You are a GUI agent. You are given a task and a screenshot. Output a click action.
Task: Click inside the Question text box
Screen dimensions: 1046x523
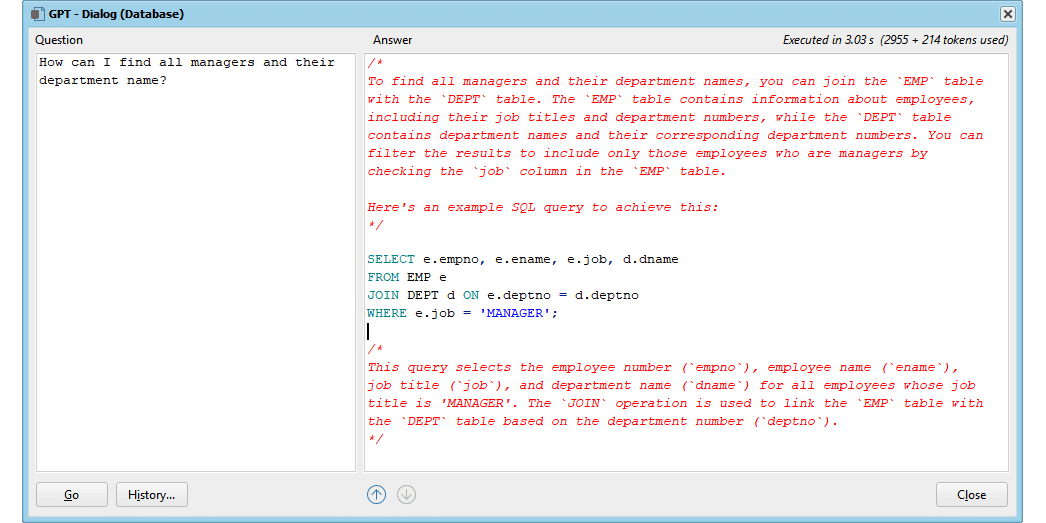tap(195, 262)
